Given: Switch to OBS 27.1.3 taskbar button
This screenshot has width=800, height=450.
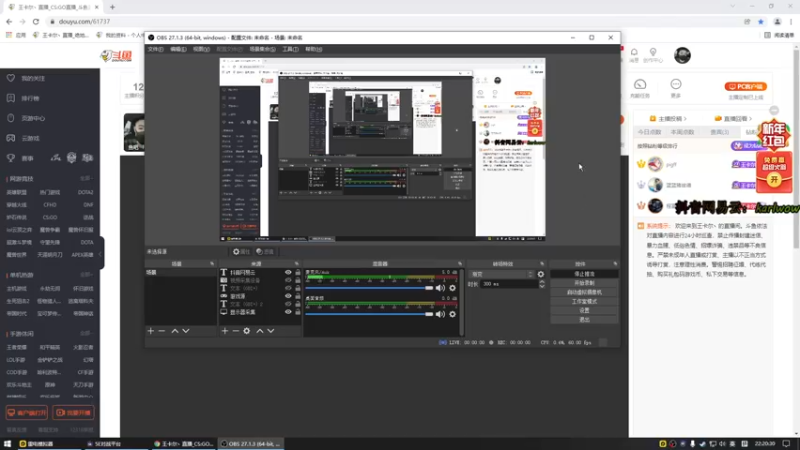Looking at the screenshot, I should (x=251, y=444).
